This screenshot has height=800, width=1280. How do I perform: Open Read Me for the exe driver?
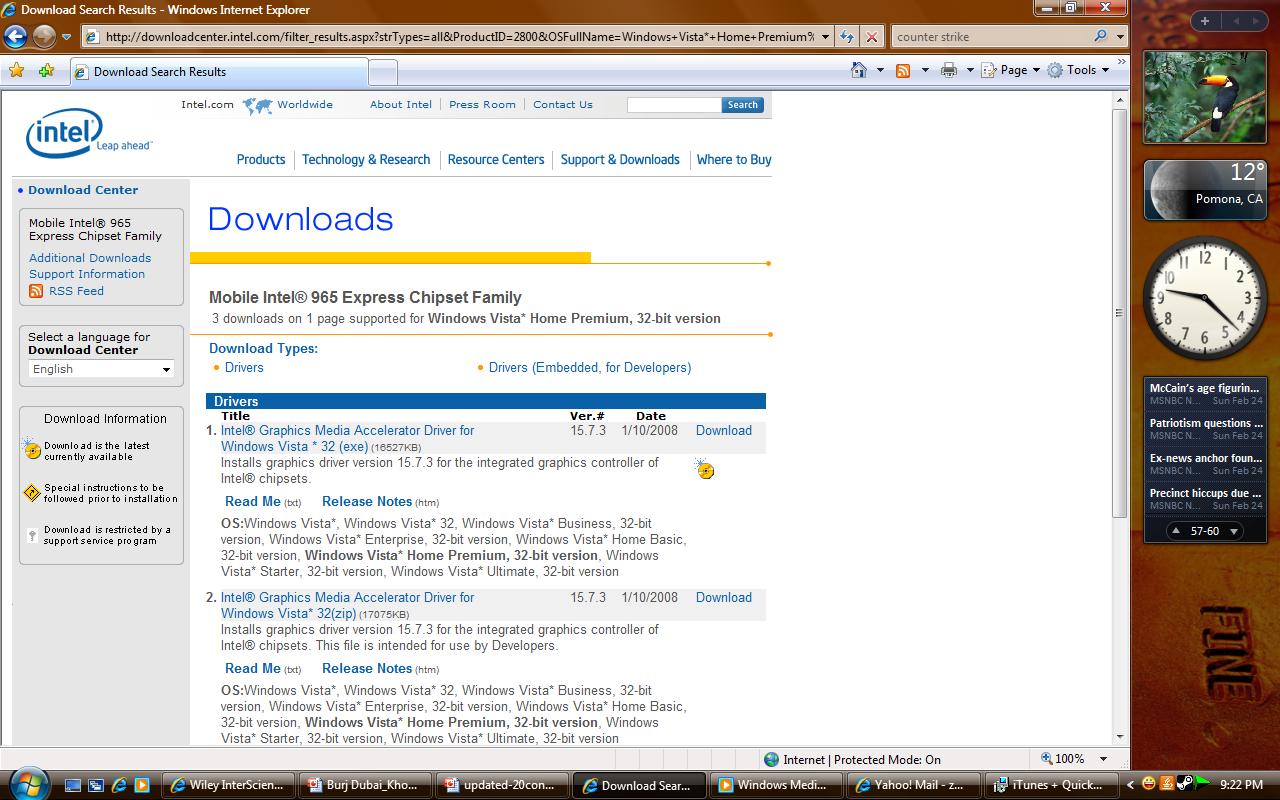[253, 501]
